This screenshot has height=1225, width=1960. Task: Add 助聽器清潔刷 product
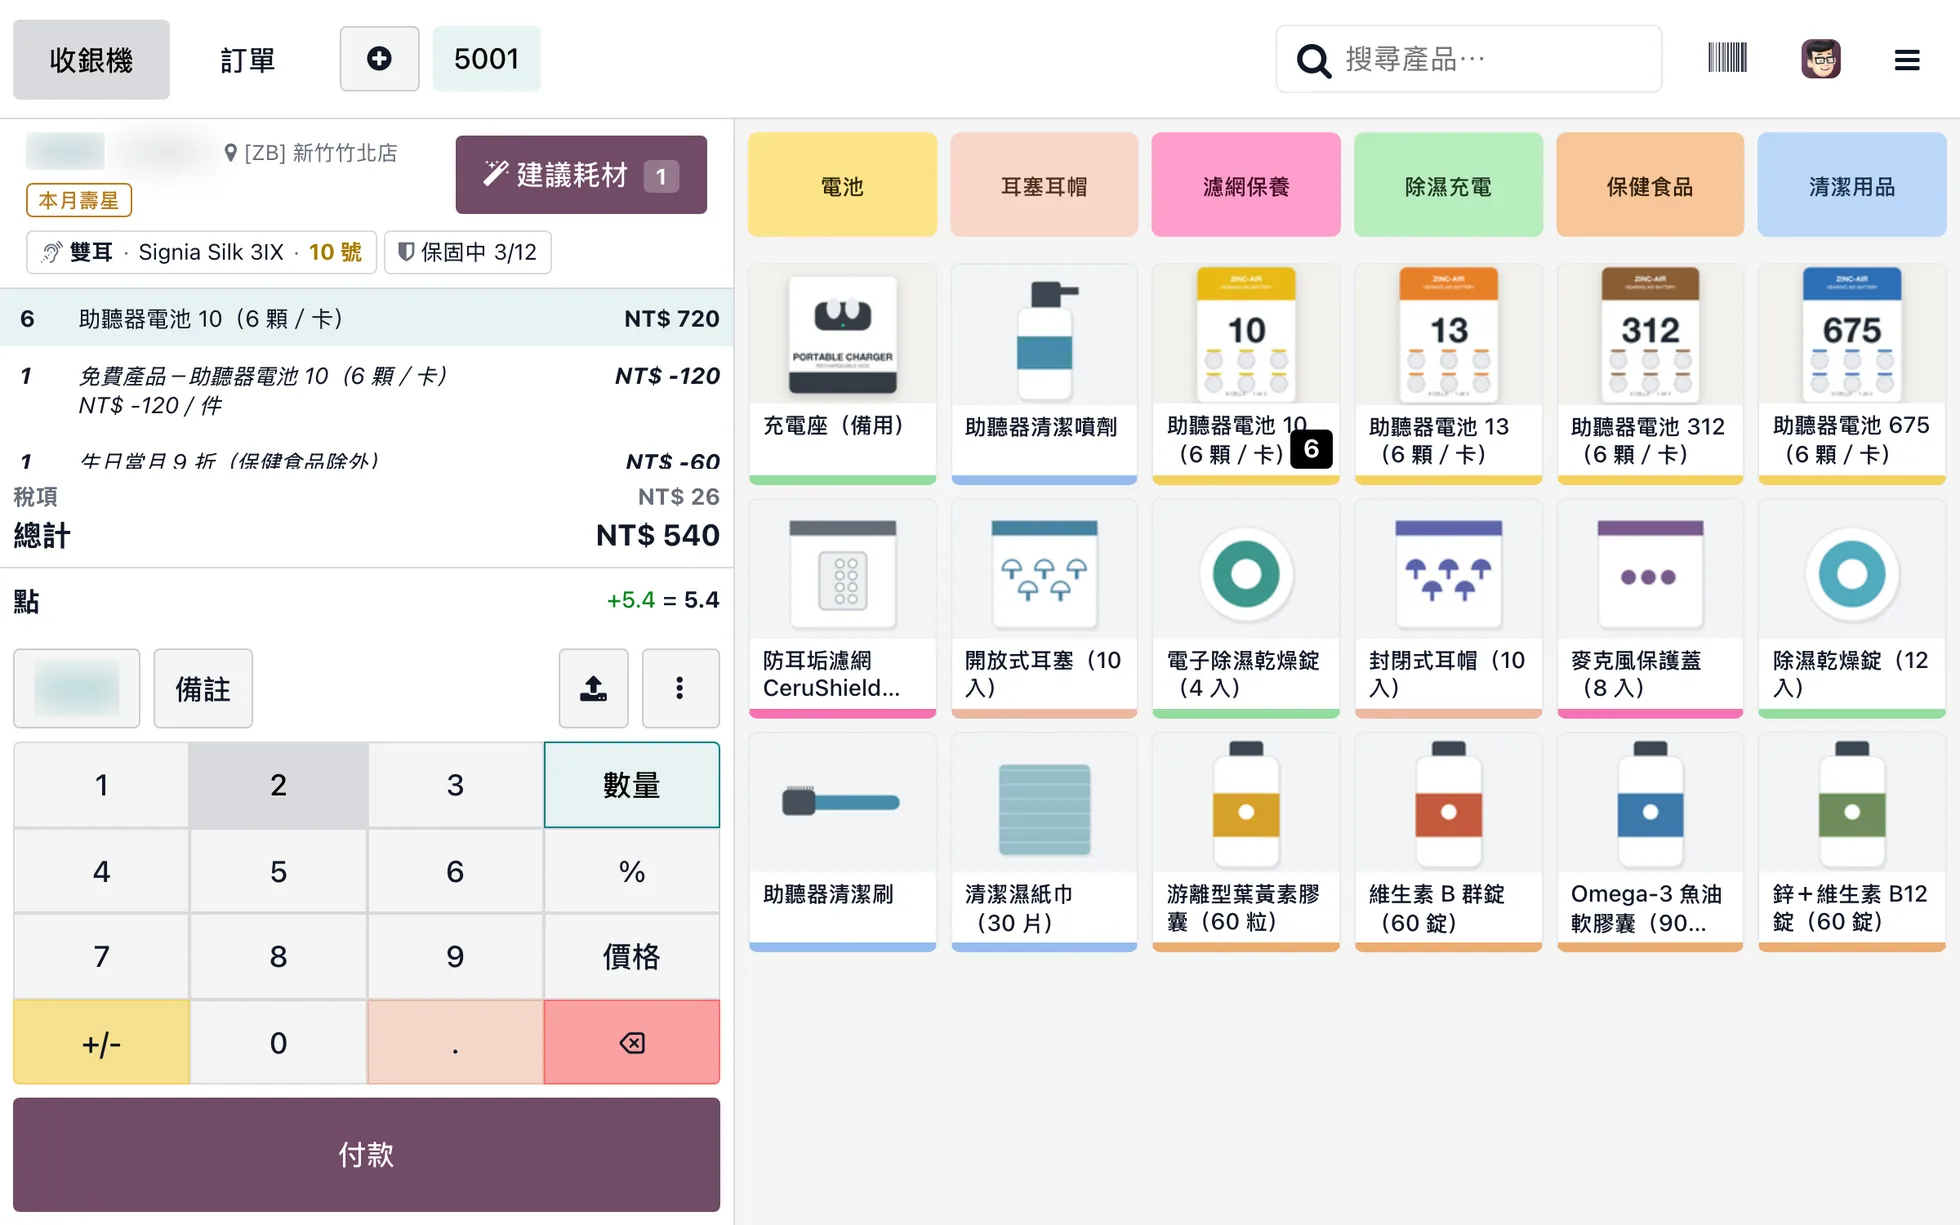(842, 842)
